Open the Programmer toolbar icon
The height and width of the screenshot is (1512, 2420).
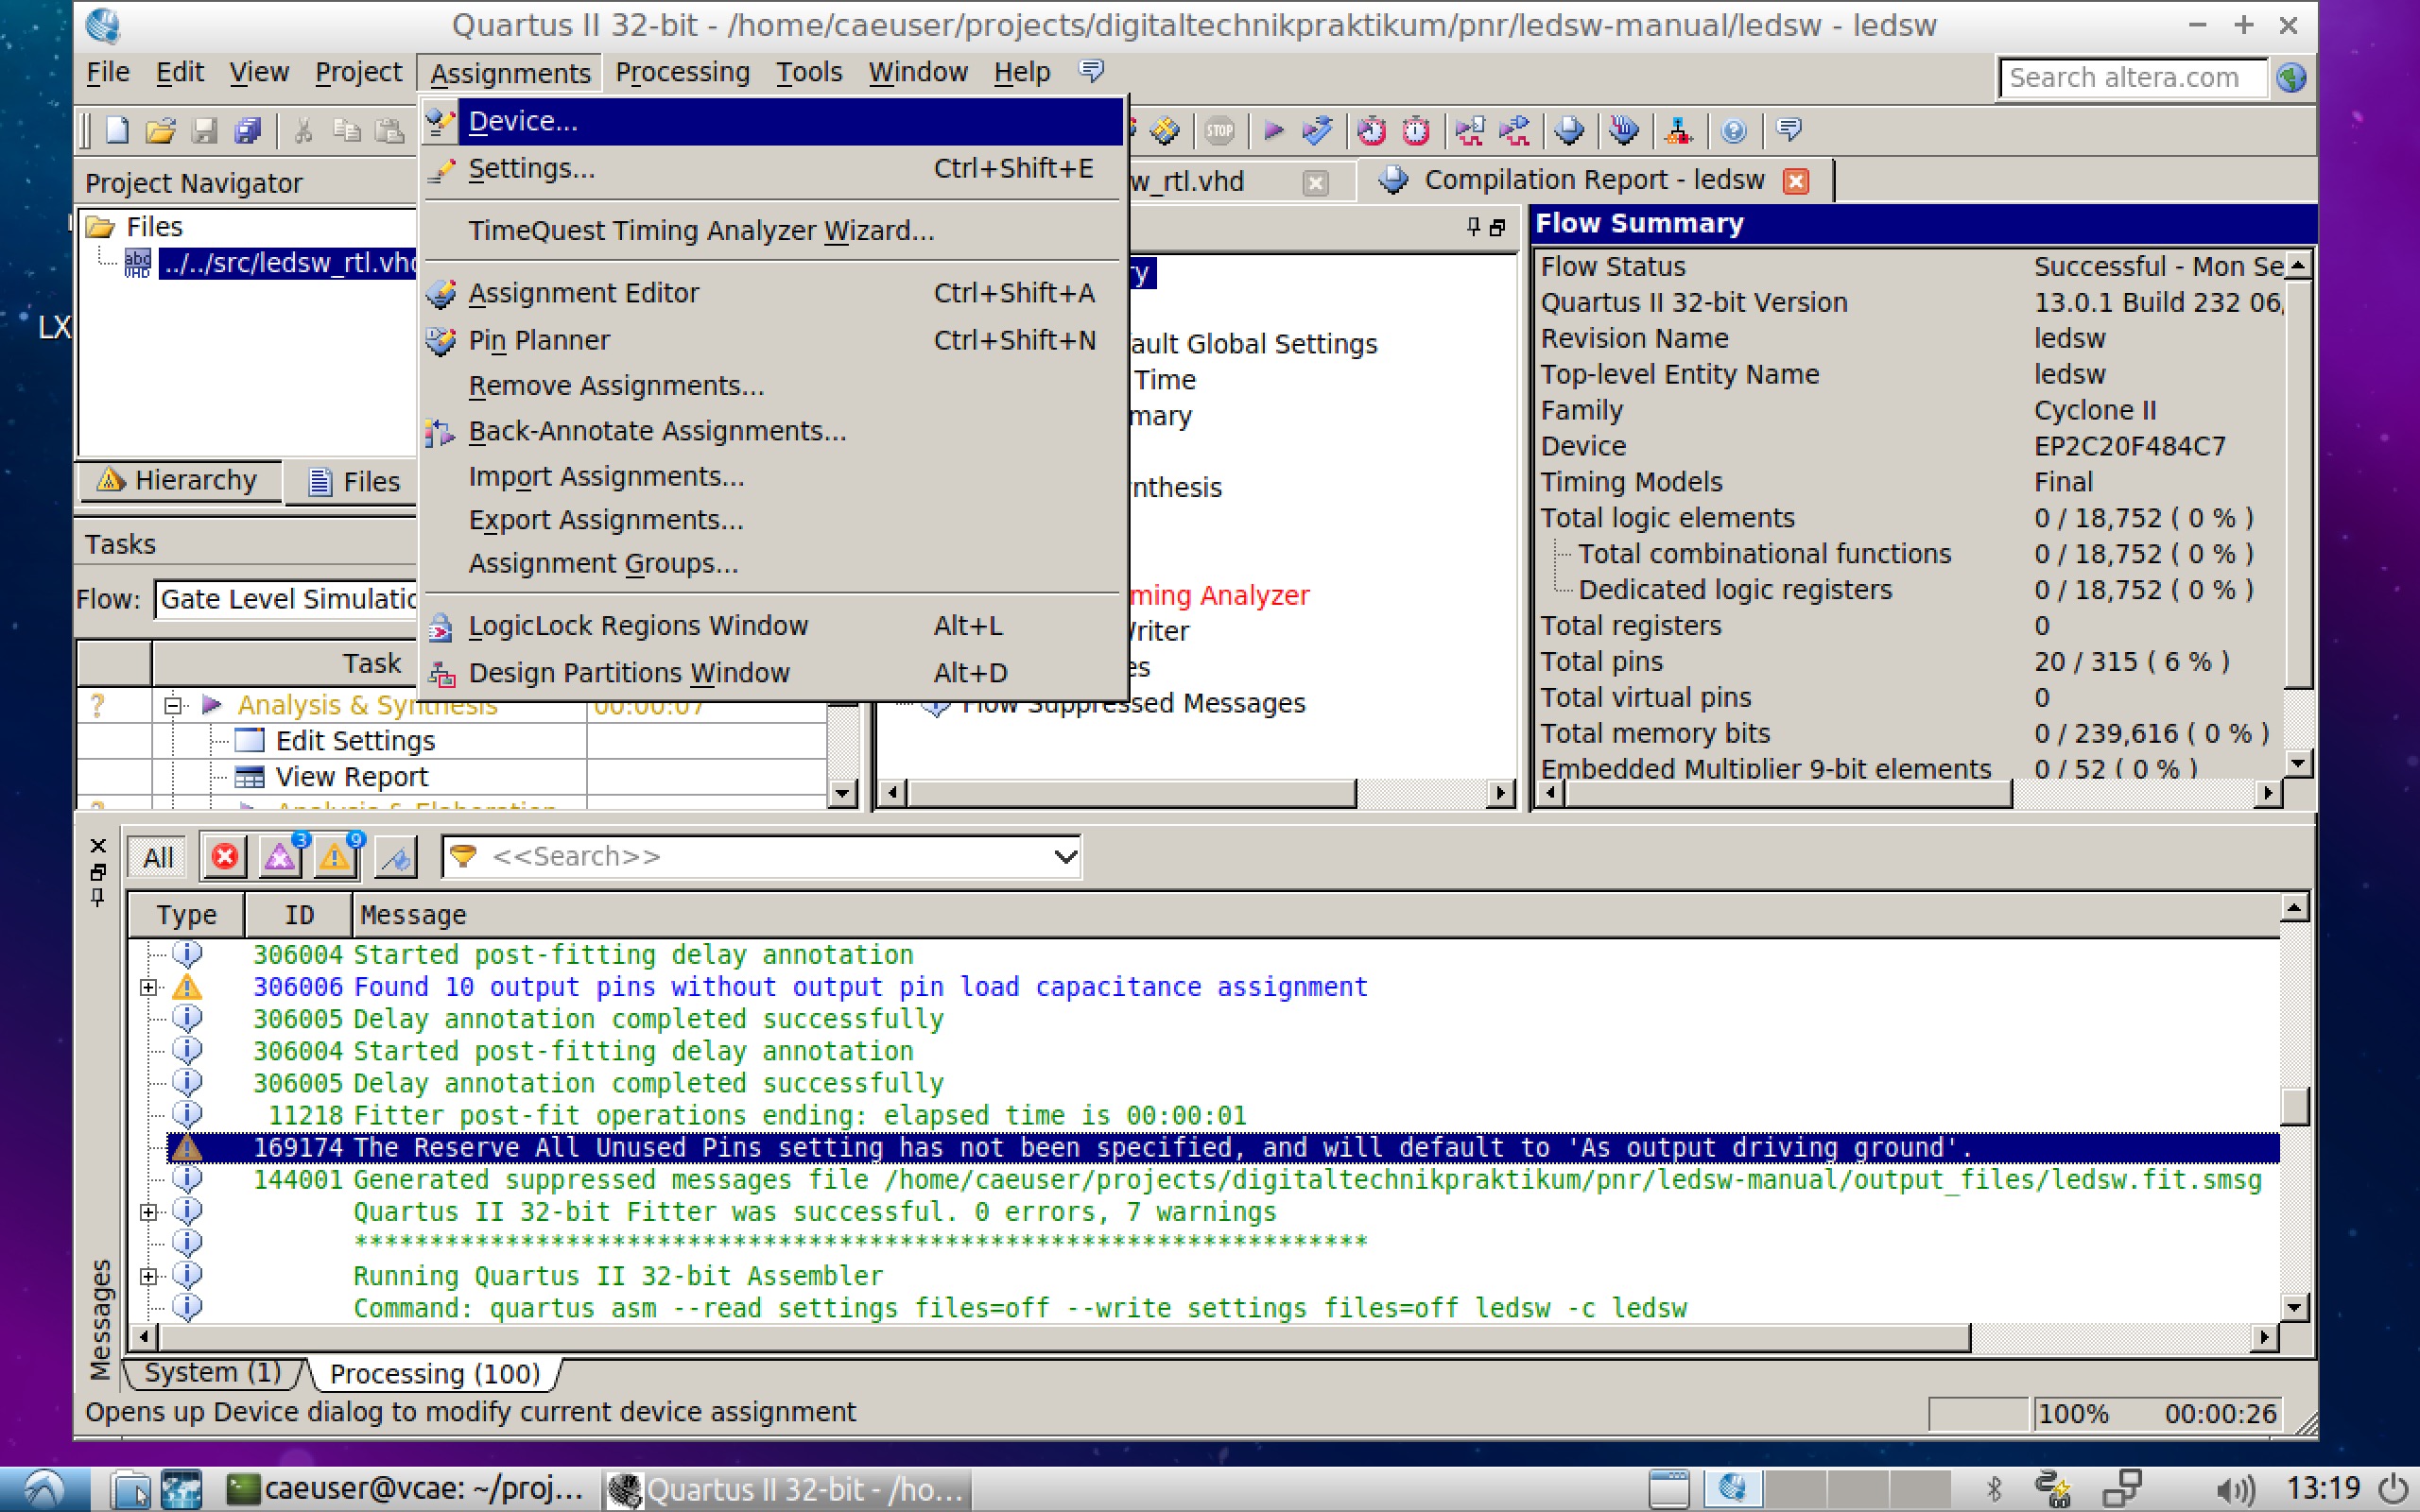coord(1624,130)
